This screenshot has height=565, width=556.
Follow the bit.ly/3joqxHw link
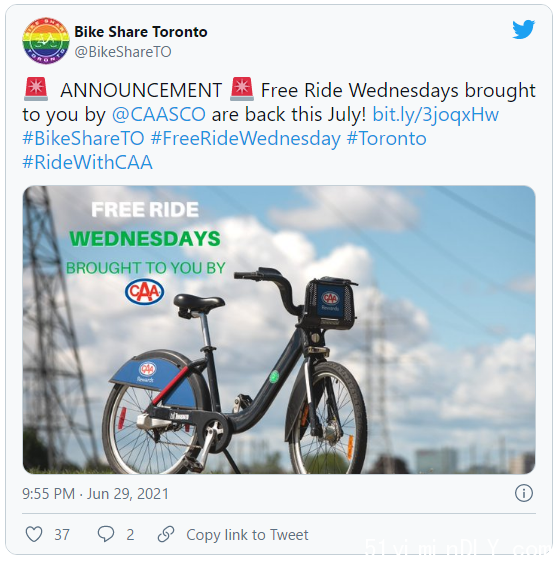(436, 115)
